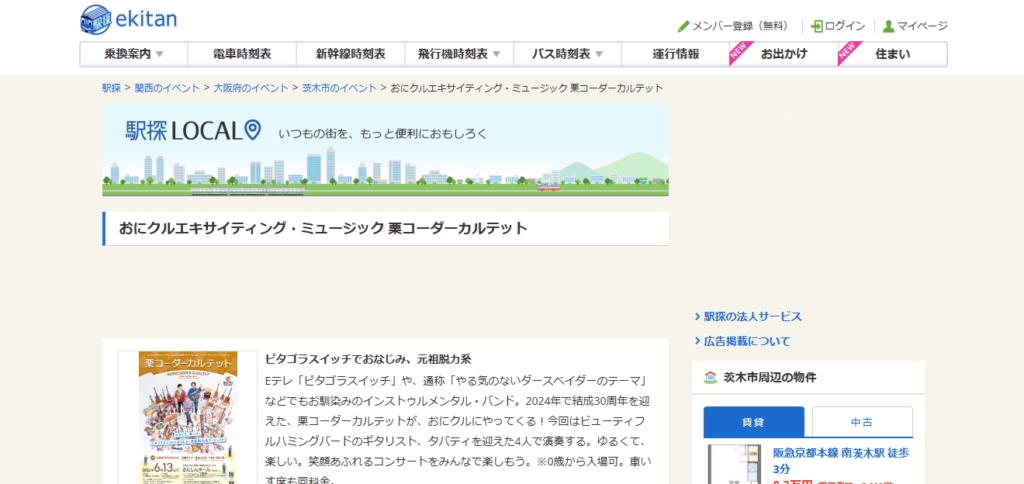Go to 運行情報 in navigation bar
This screenshot has height=484, width=1024.
tap(675, 54)
